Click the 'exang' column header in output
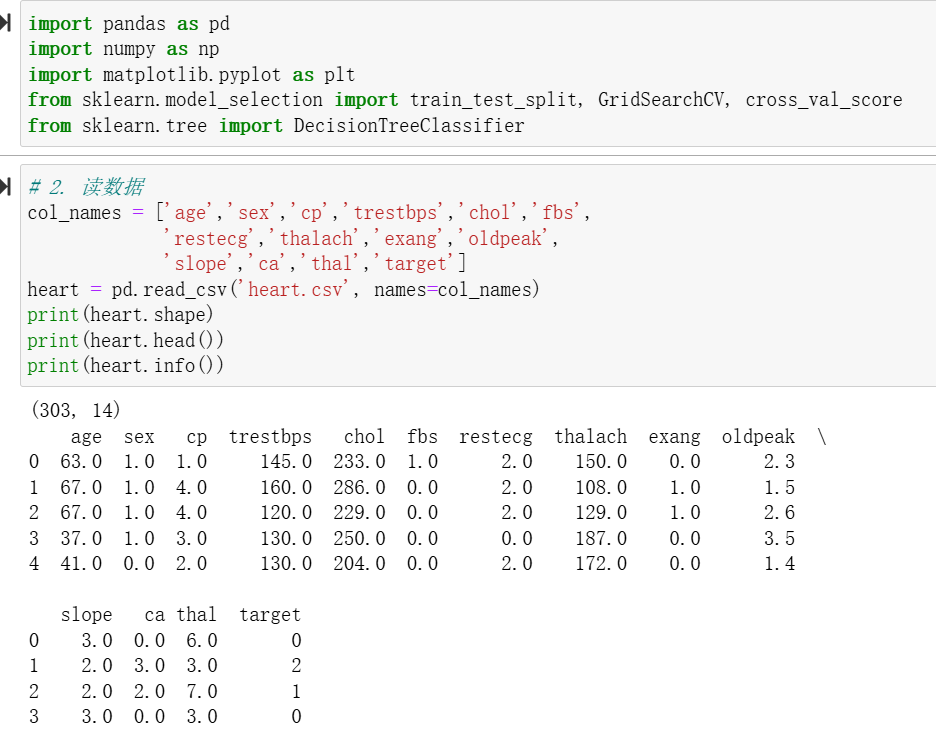This screenshot has width=936, height=734. click(x=675, y=437)
